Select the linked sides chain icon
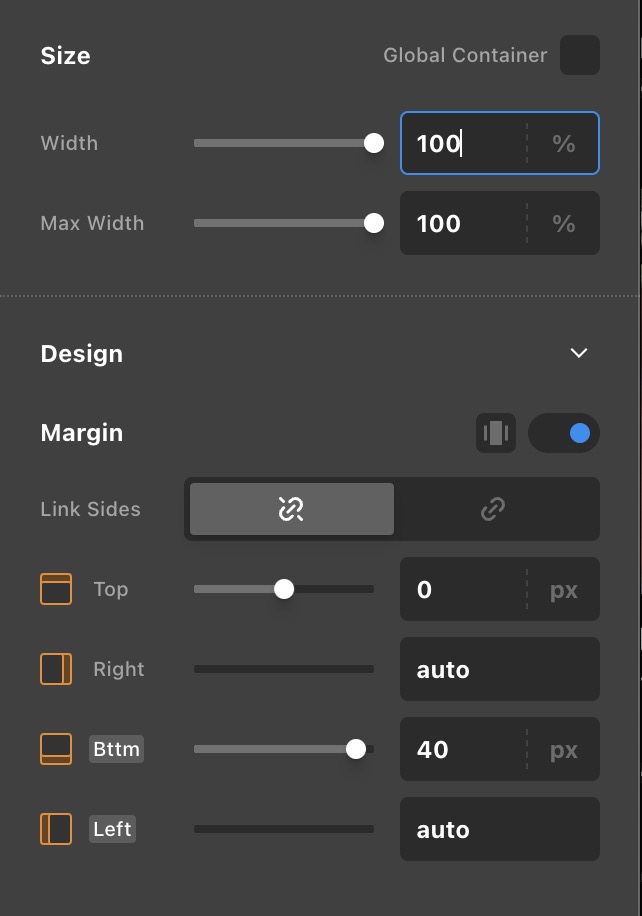The width and height of the screenshot is (642, 916). click(x=493, y=509)
